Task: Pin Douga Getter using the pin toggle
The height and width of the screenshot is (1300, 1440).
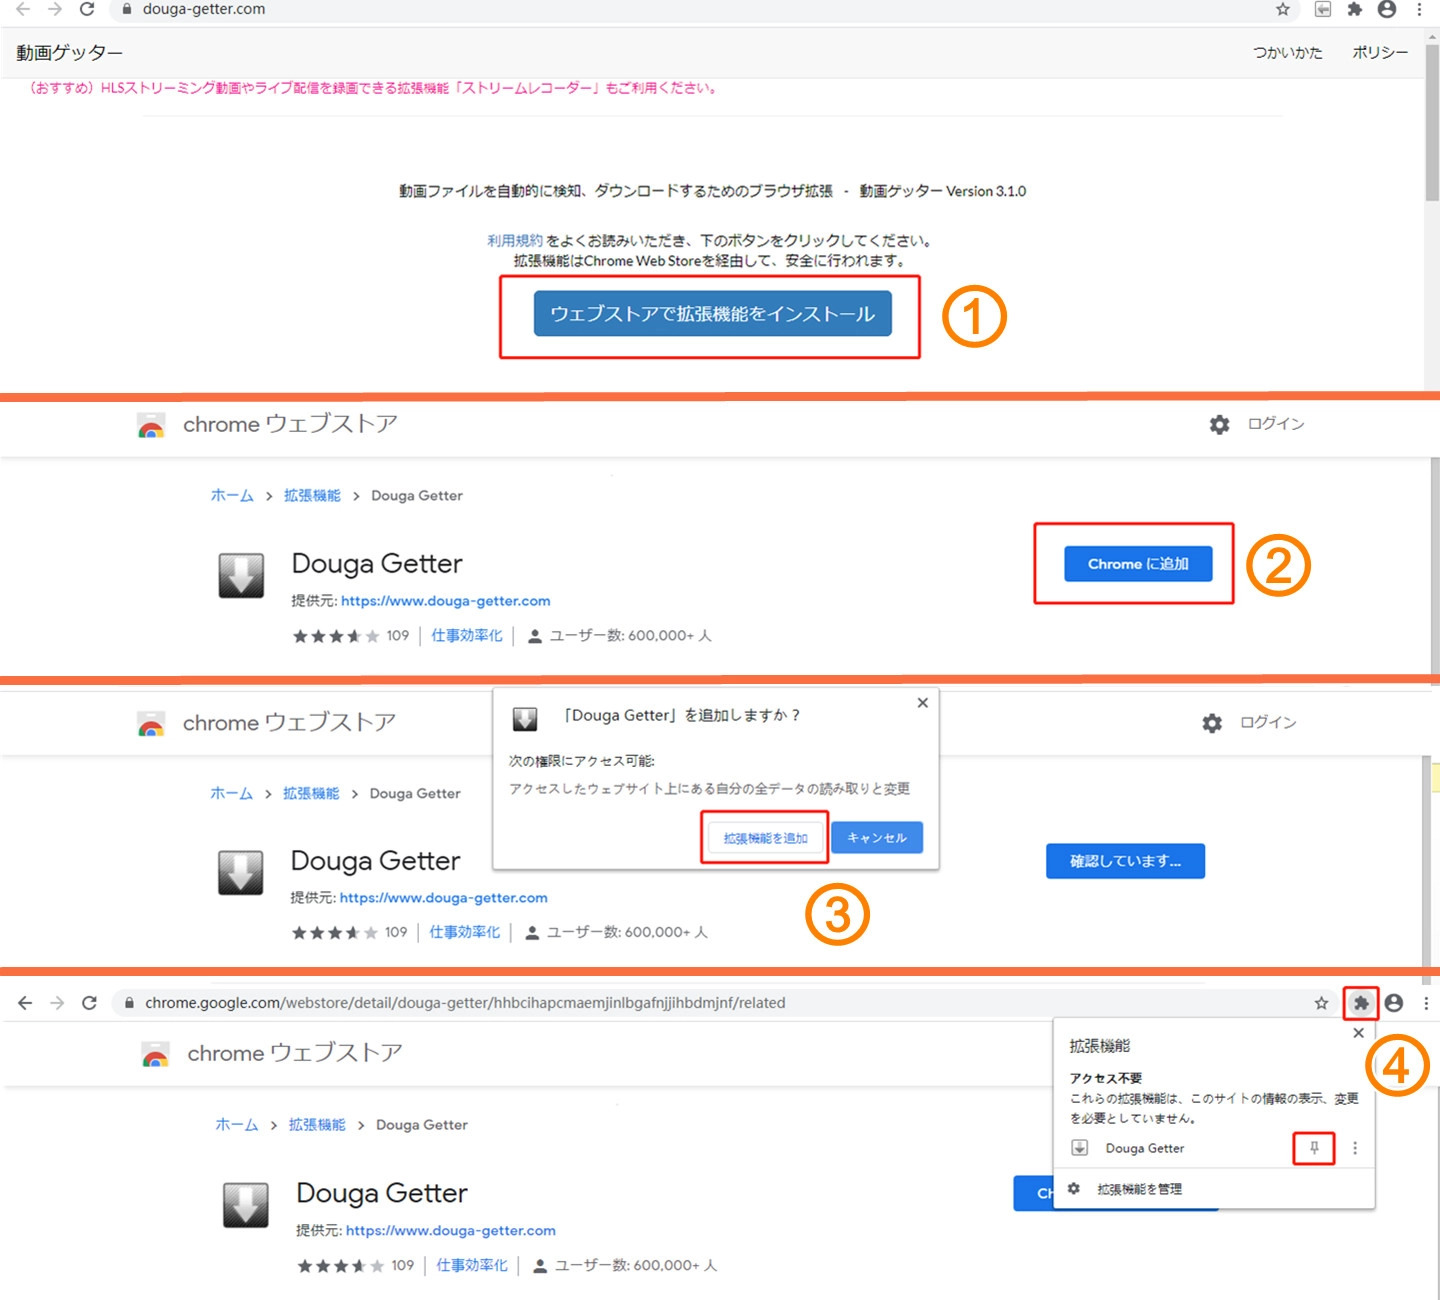Action: coord(1313,1148)
